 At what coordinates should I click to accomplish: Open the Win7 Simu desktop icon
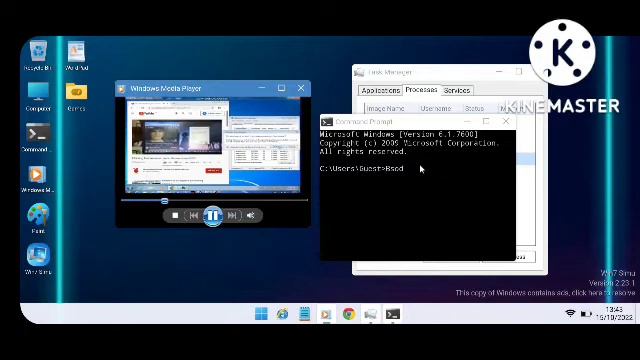pyautogui.click(x=38, y=259)
